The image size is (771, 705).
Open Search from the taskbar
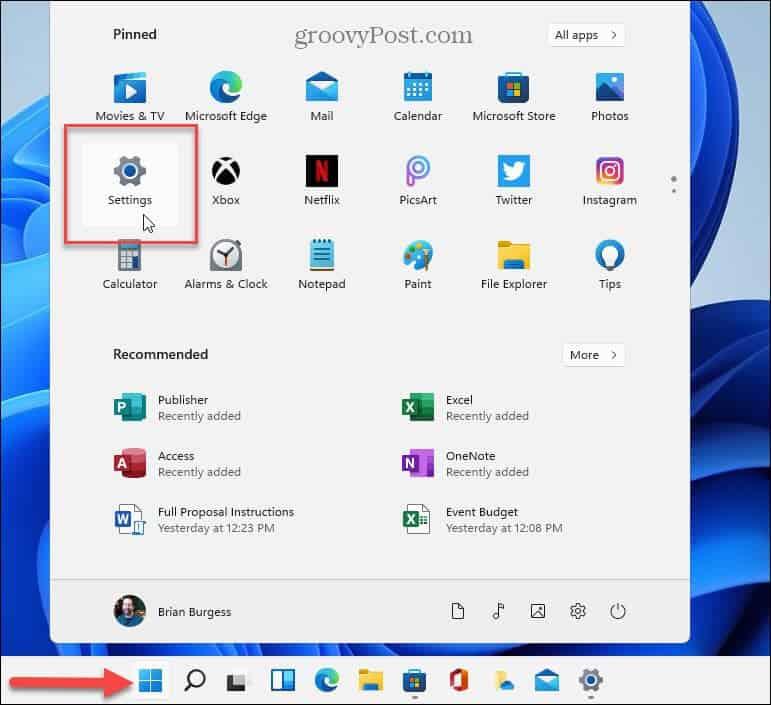[195, 682]
